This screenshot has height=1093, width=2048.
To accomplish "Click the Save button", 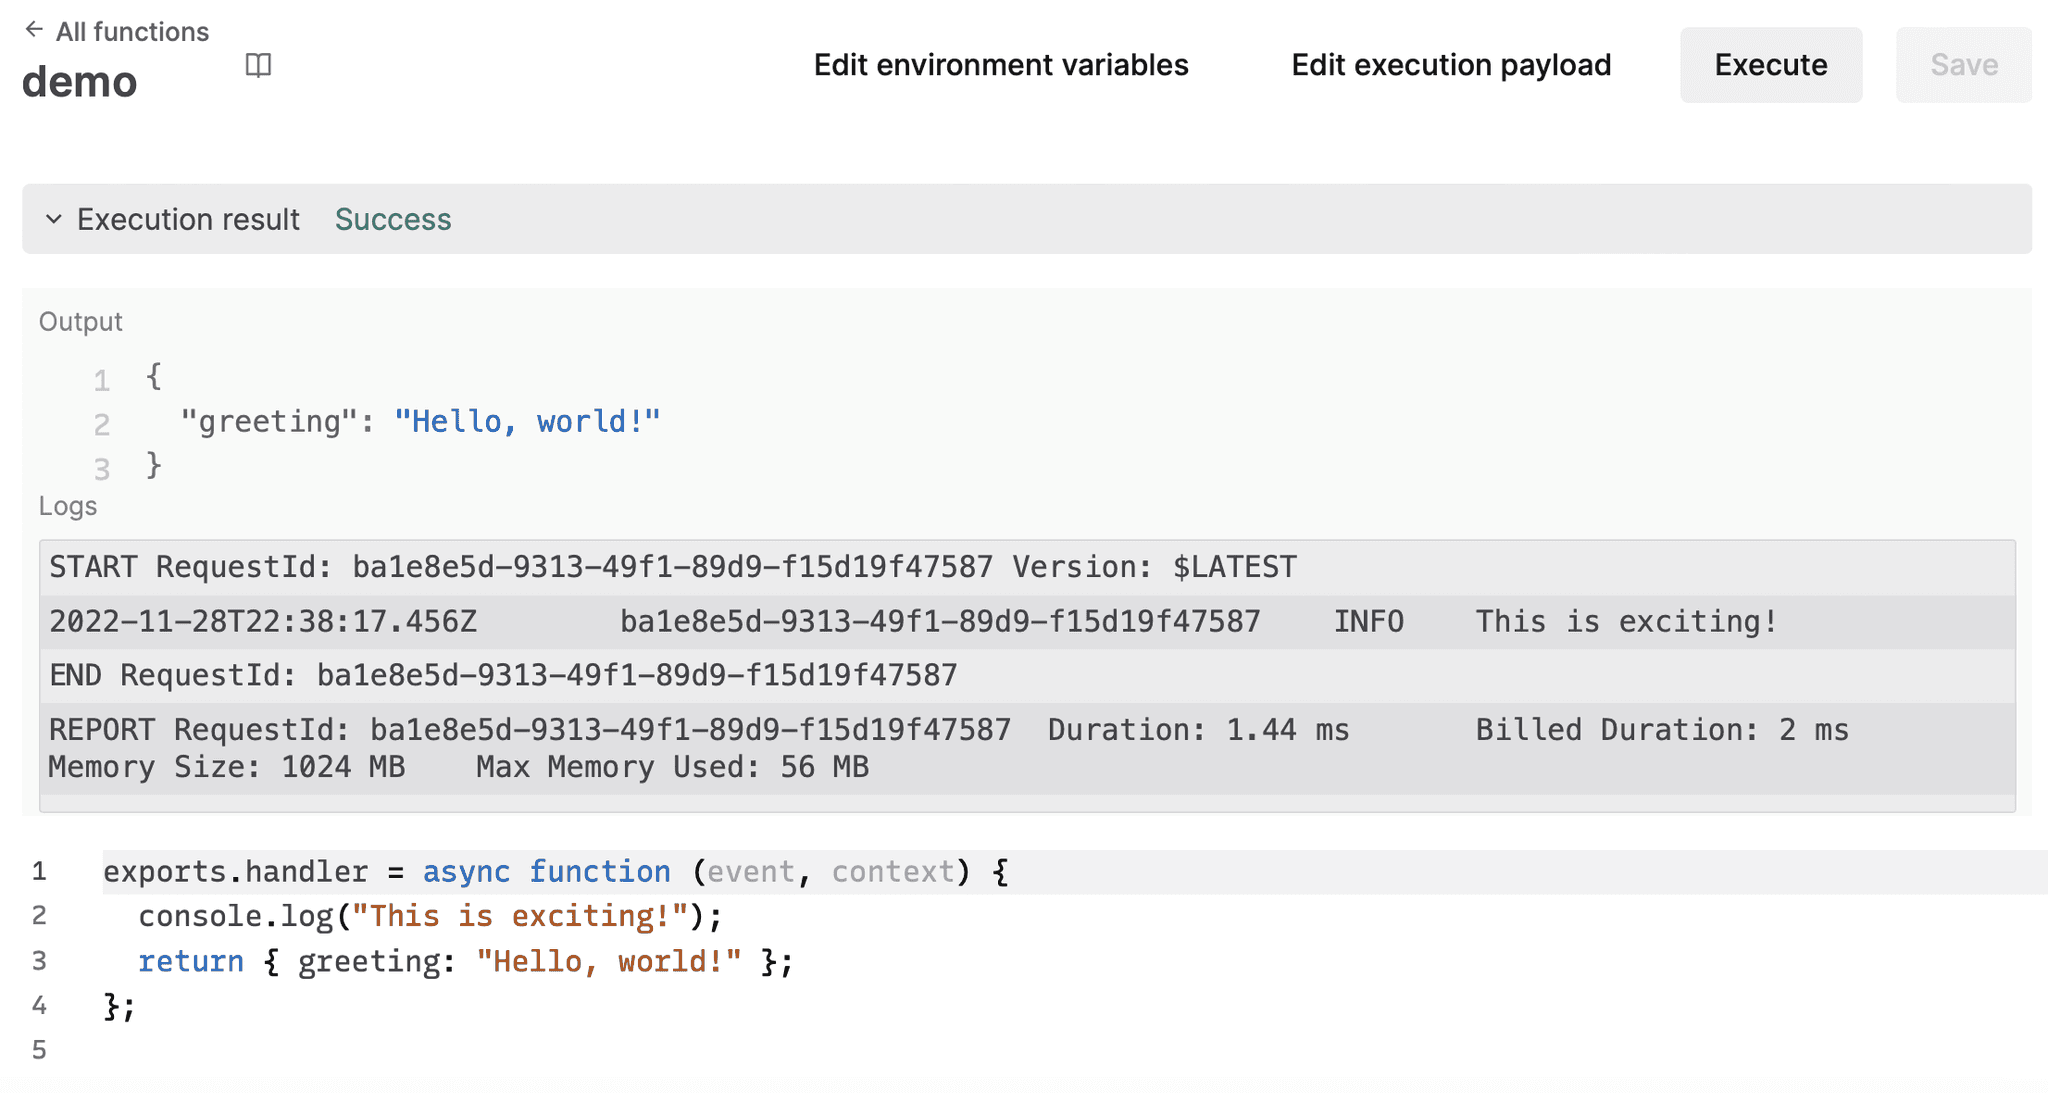I will coord(1963,64).
